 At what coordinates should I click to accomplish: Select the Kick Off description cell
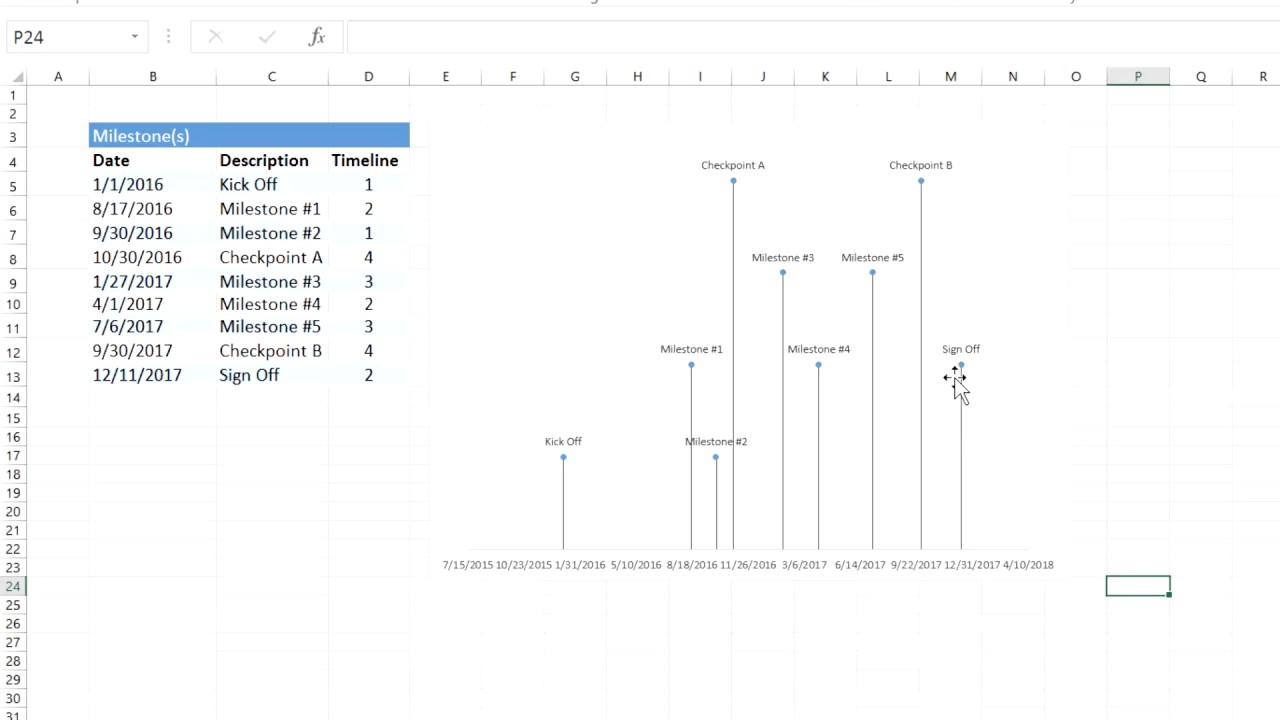(272, 184)
